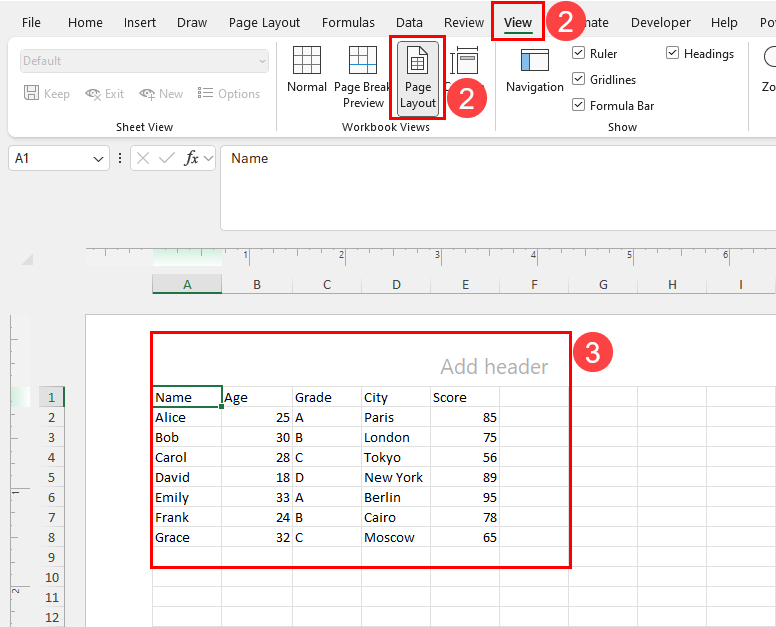Toggle the Headings checkbox
This screenshot has width=776, height=627.
672,53
